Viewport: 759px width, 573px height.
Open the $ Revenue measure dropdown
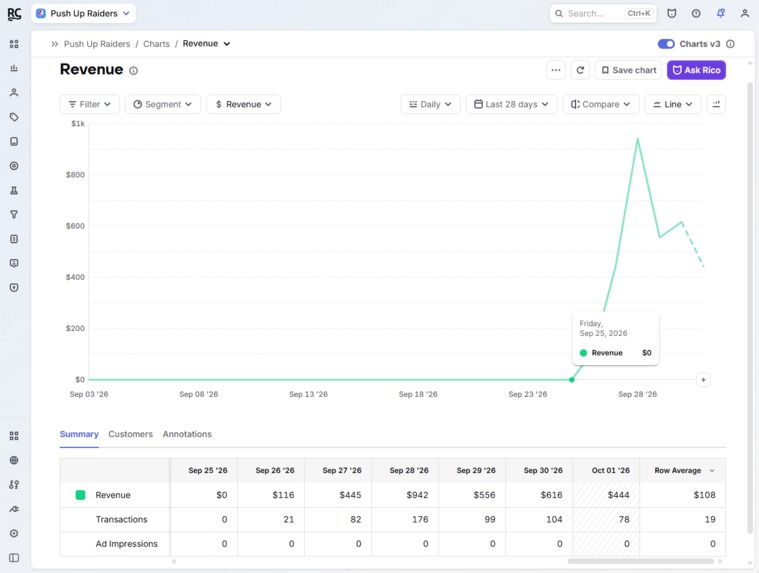point(243,104)
